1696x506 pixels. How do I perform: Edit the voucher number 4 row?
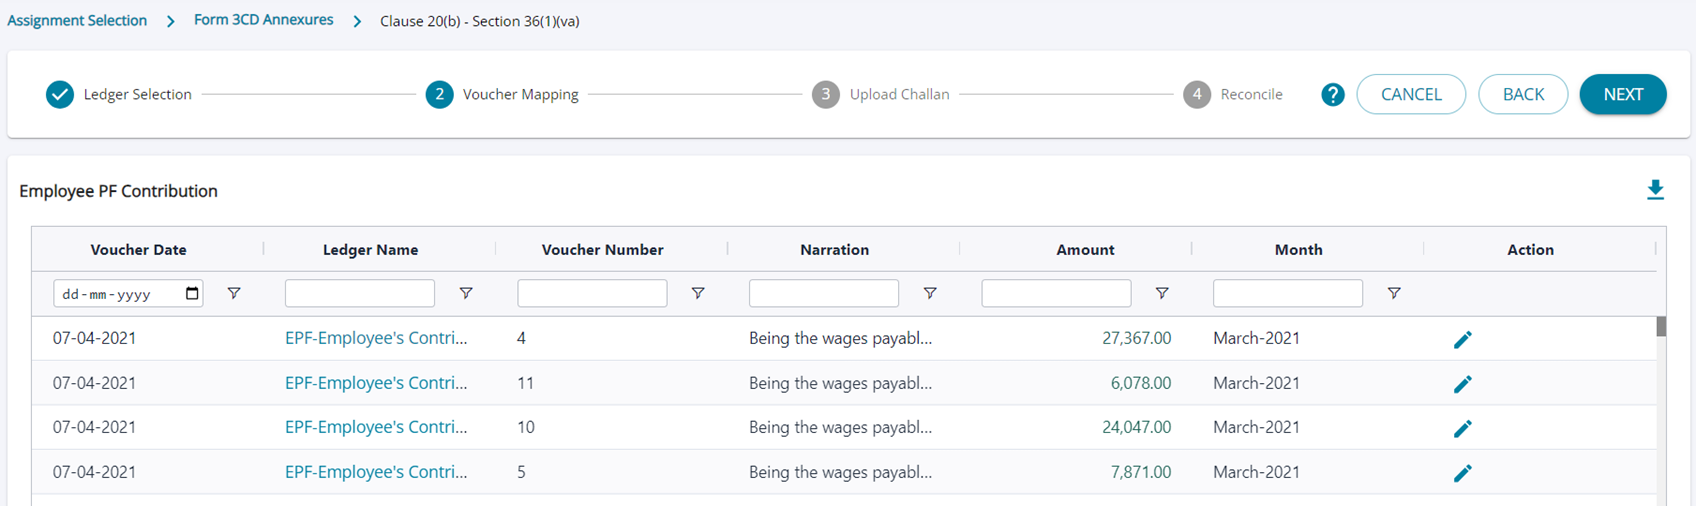point(1462,340)
